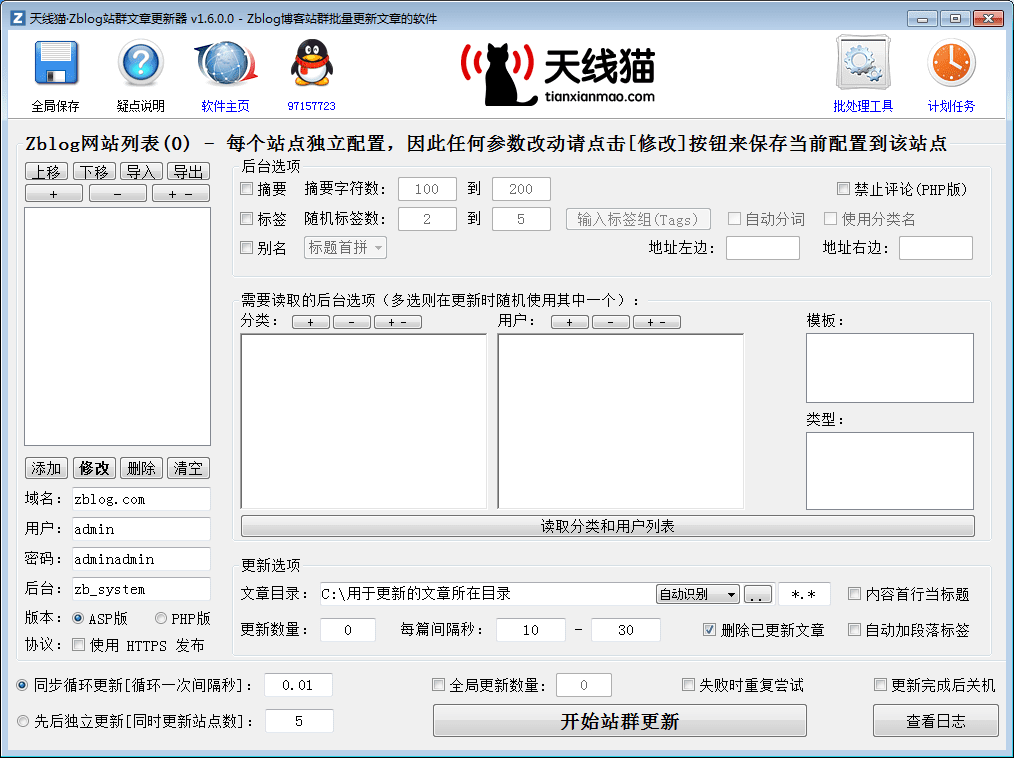The width and height of the screenshot is (1014, 758).
Task: Click the 类型 list box
Action: click(890, 471)
